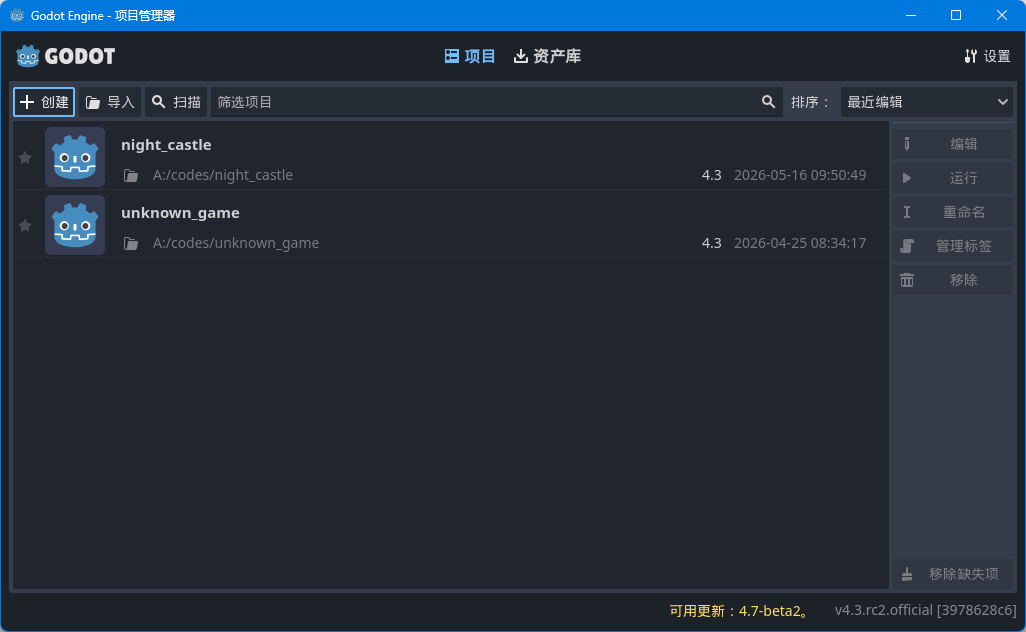Screen dimensions: 1026x632
Task: Click the unknown_game project name
Action: coord(180,213)
